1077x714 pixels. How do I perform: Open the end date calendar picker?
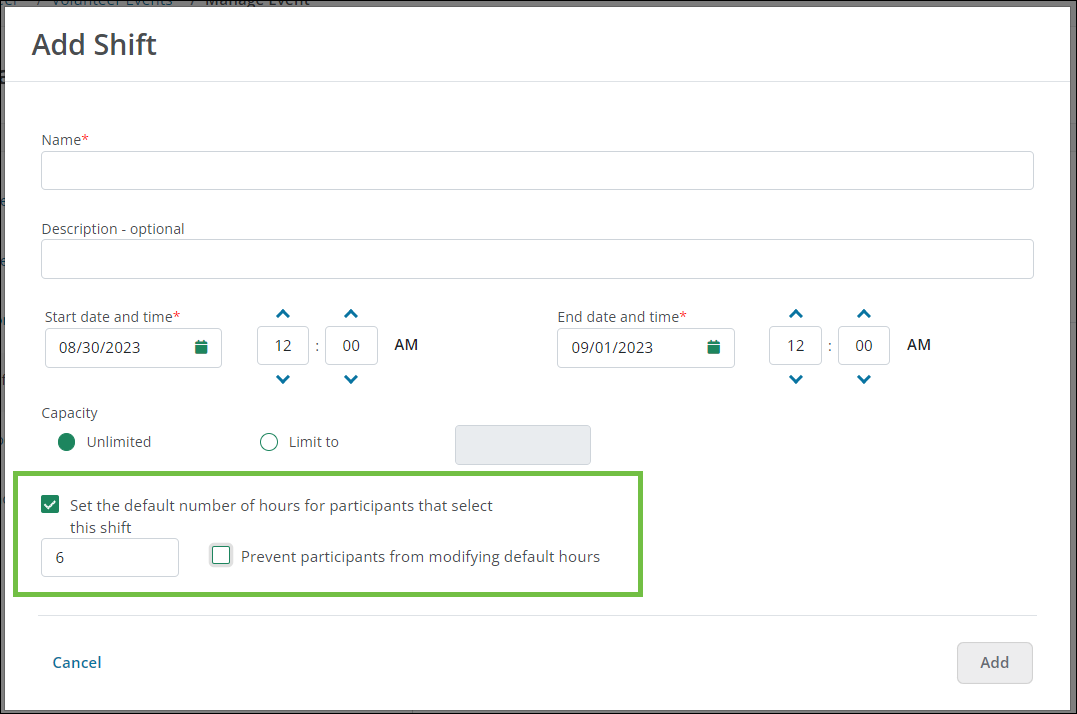tap(713, 347)
